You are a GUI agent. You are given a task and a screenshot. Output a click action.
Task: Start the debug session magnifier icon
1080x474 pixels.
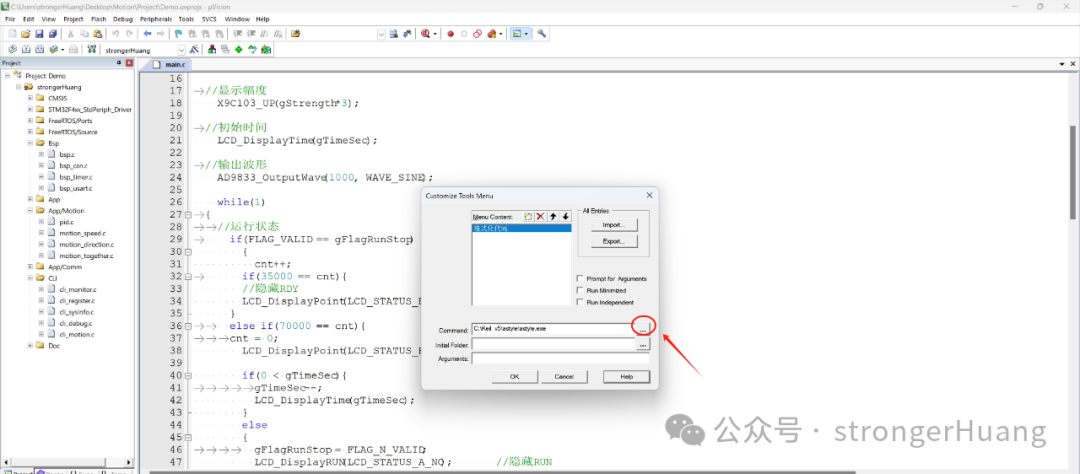click(x=426, y=34)
